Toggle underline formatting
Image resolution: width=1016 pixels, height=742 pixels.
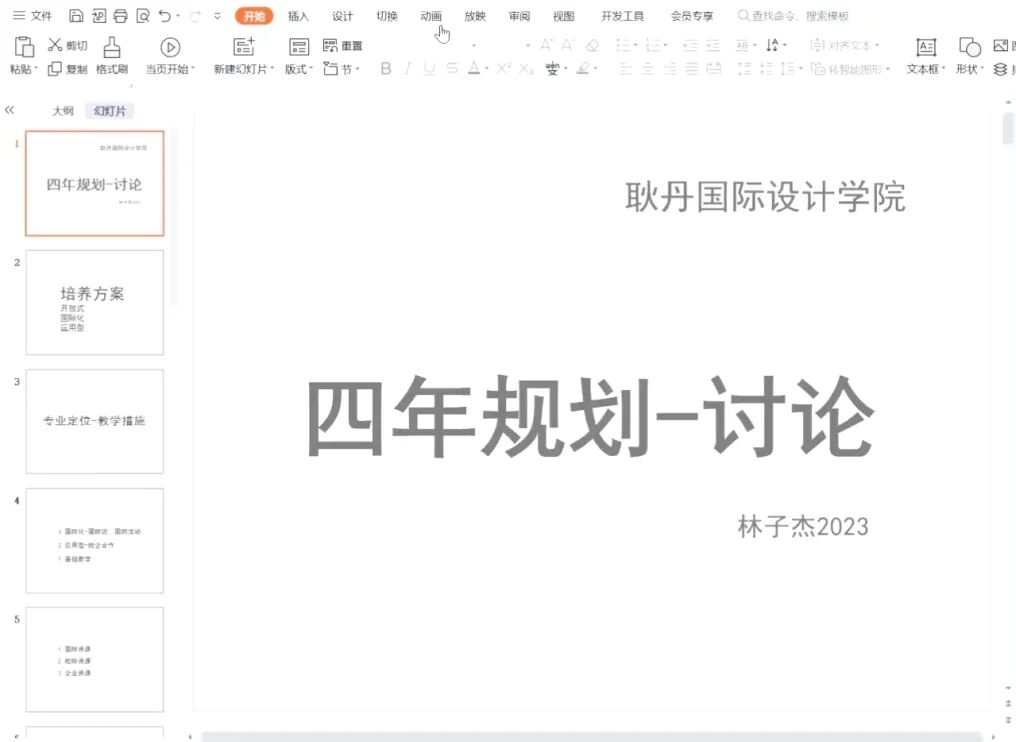pos(428,69)
